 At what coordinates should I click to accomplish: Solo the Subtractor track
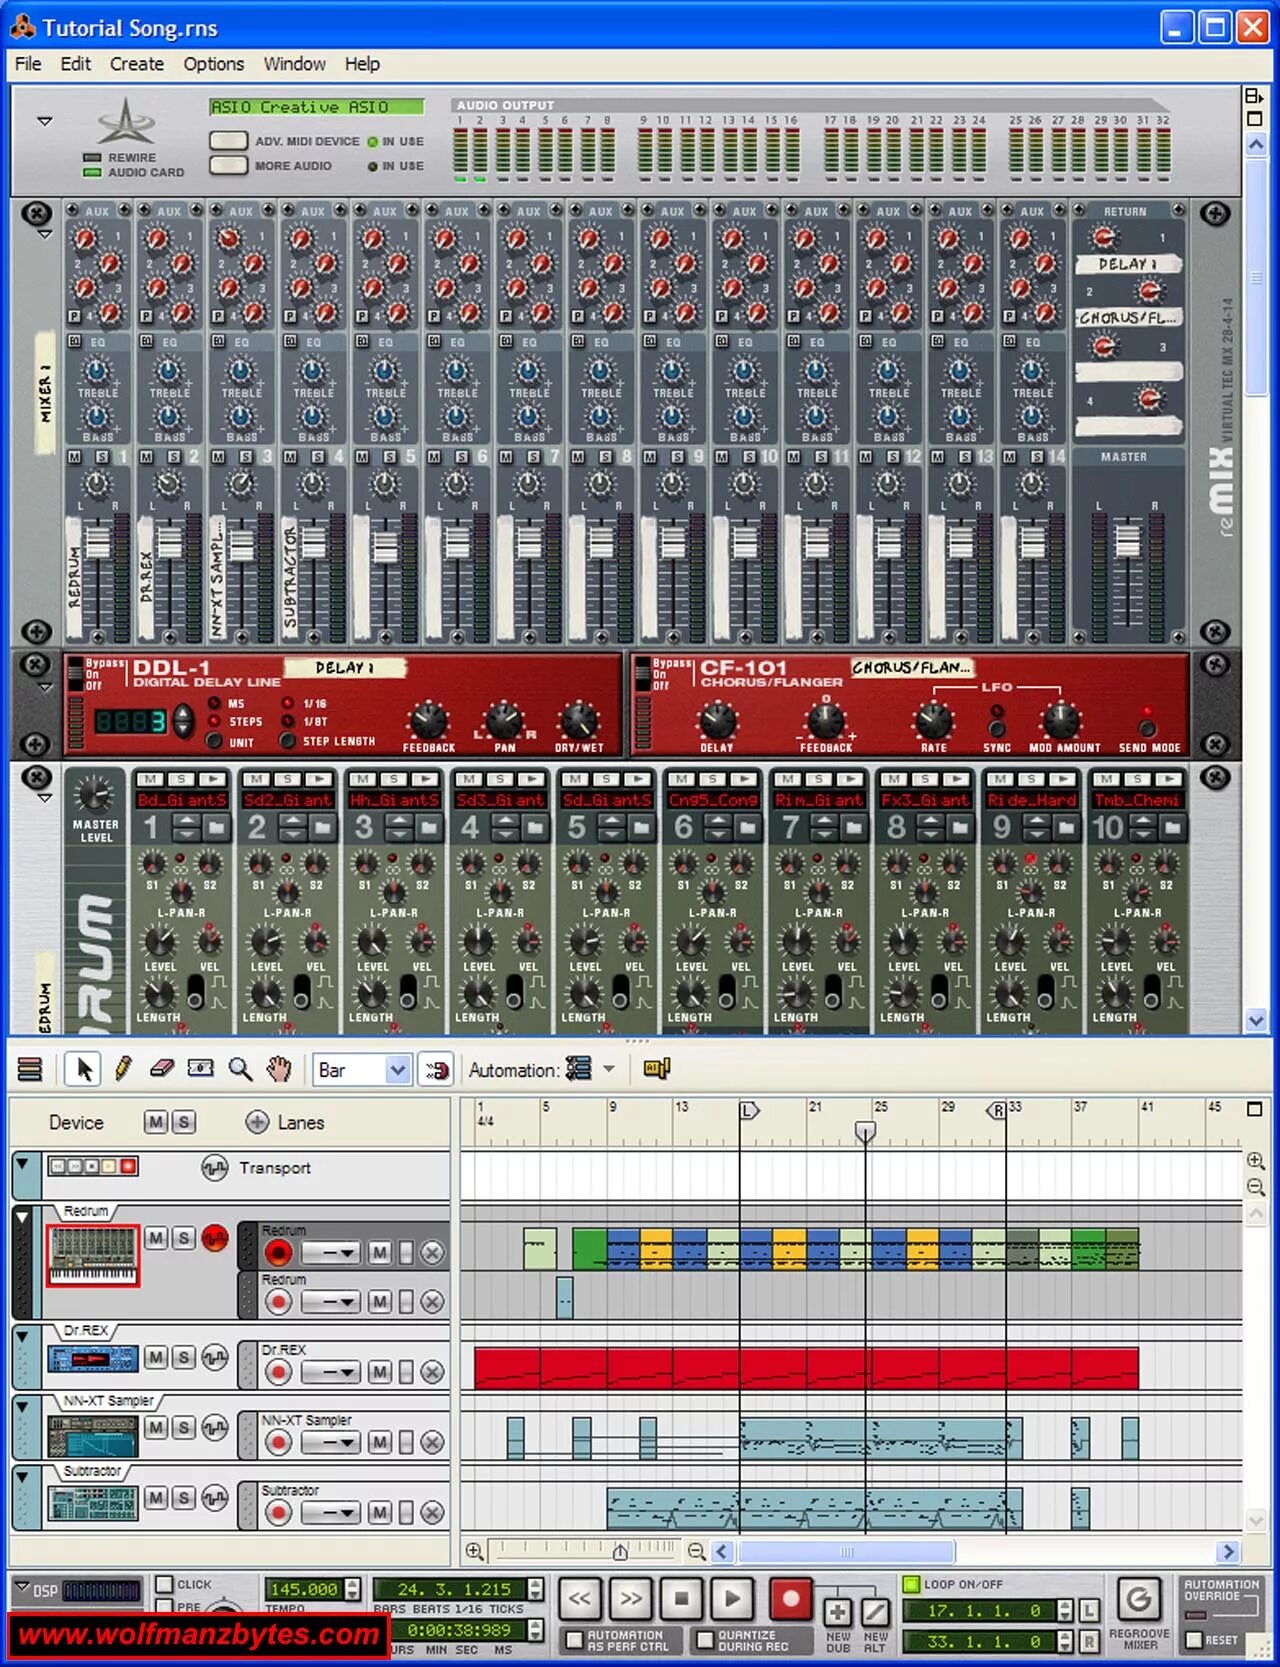(184, 1498)
